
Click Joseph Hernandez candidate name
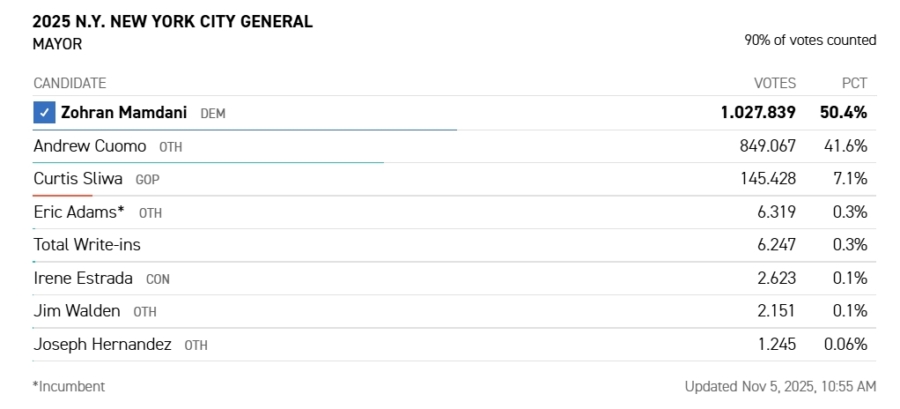pyautogui.click(x=103, y=344)
